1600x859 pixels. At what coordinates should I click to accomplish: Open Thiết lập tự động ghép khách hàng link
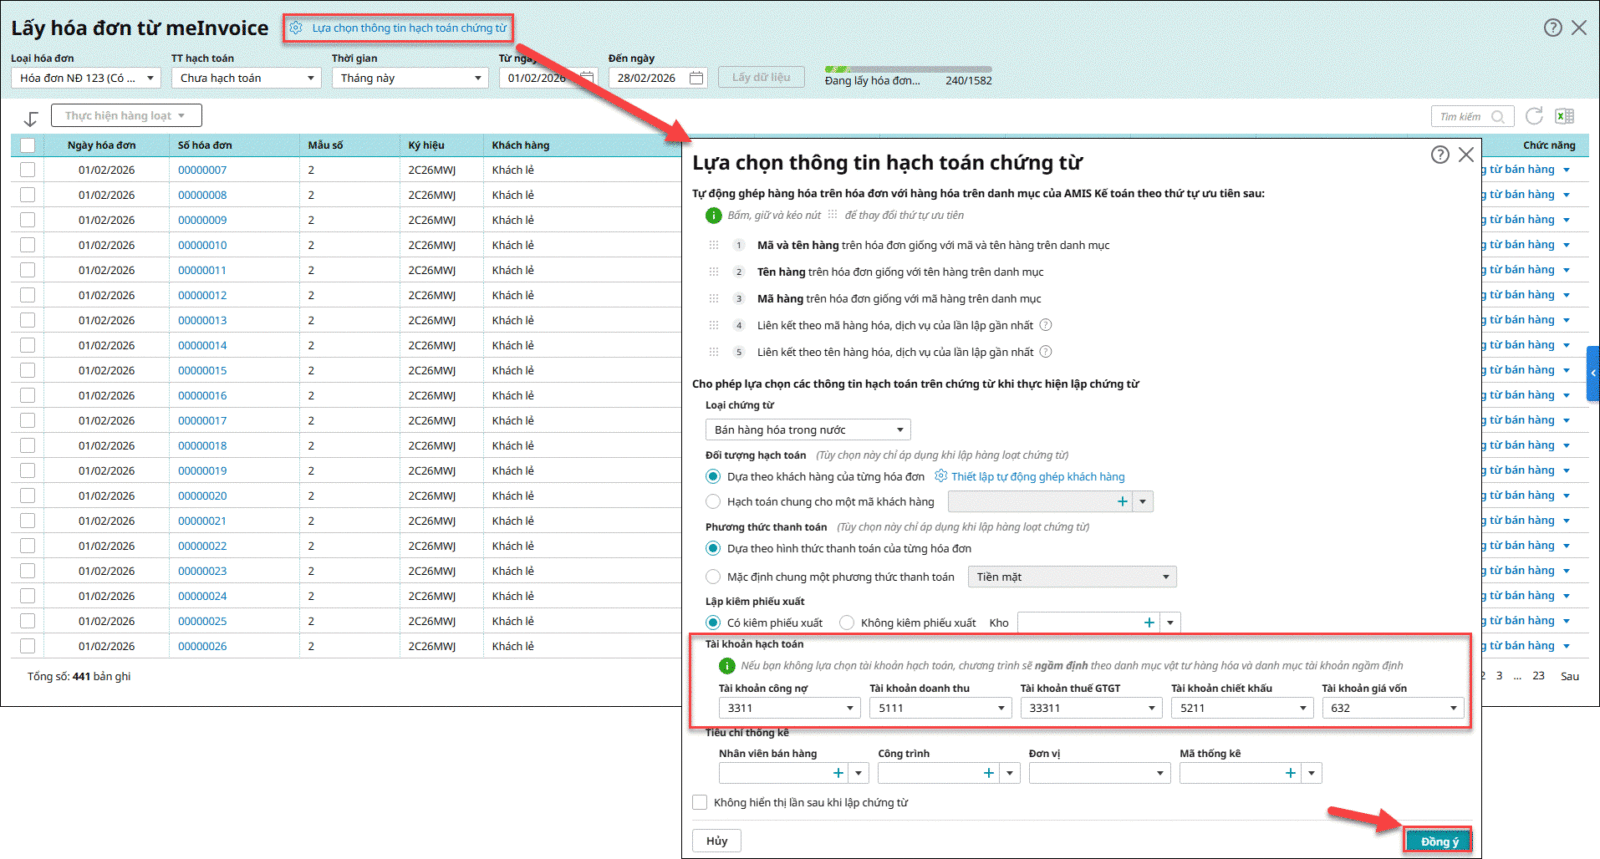(x=1037, y=477)
